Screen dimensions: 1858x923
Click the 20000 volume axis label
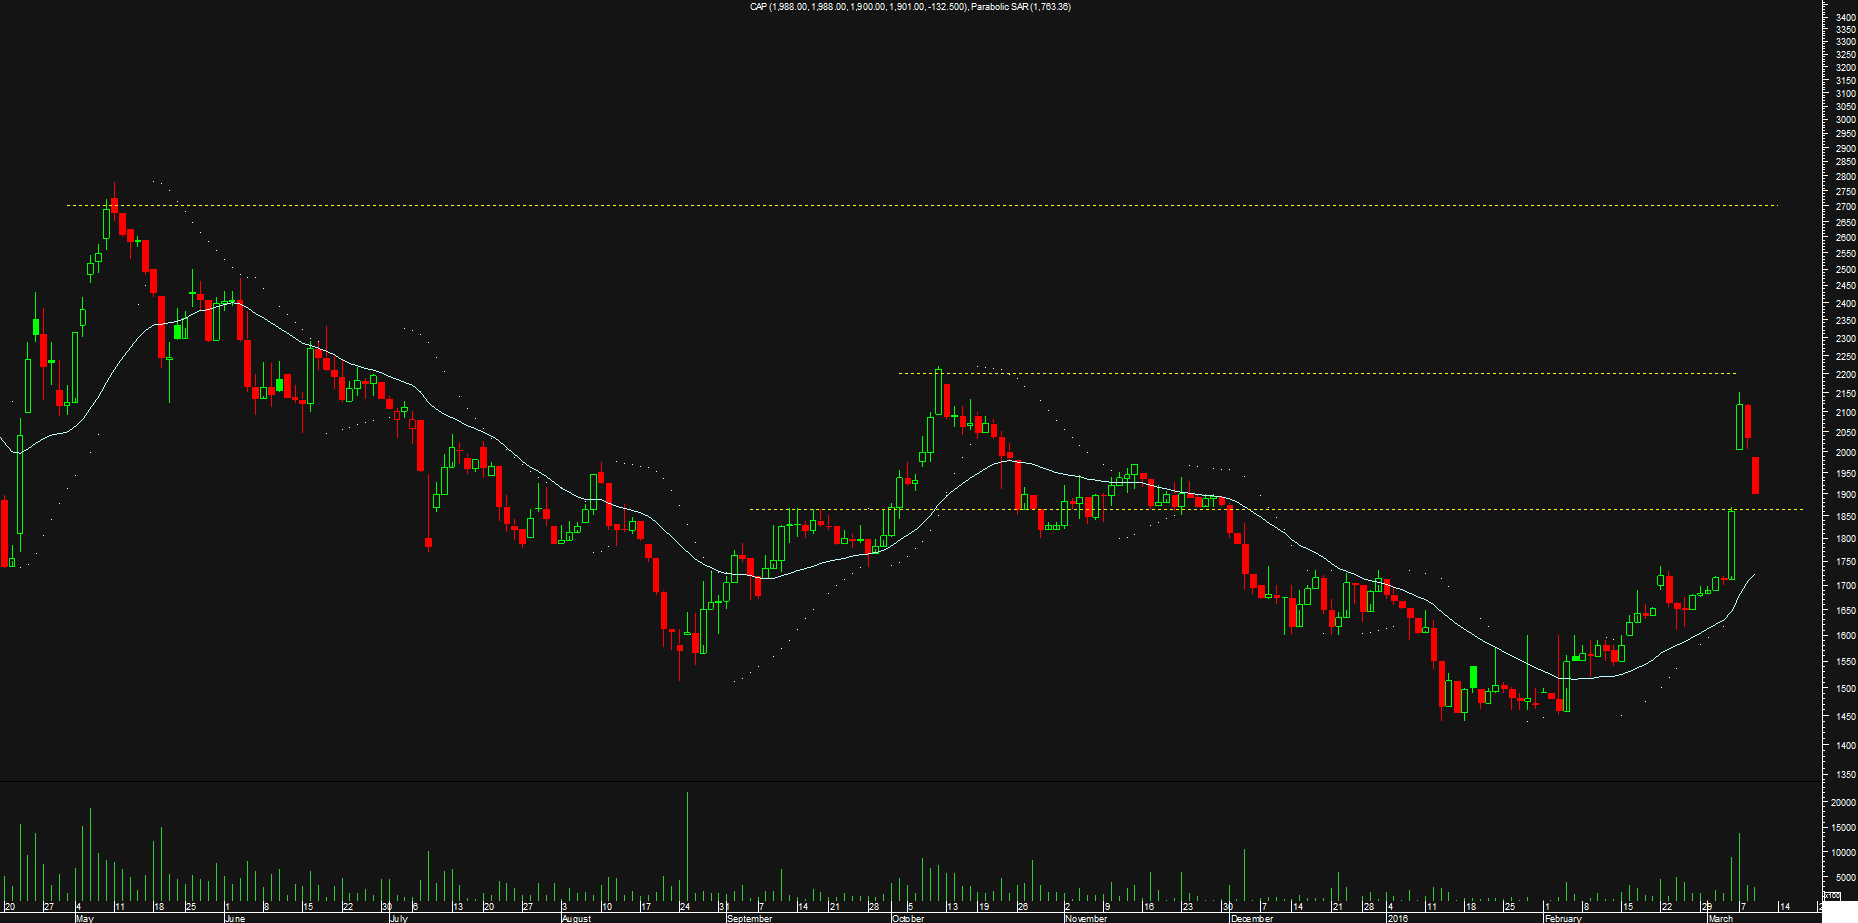(1845, 802)
